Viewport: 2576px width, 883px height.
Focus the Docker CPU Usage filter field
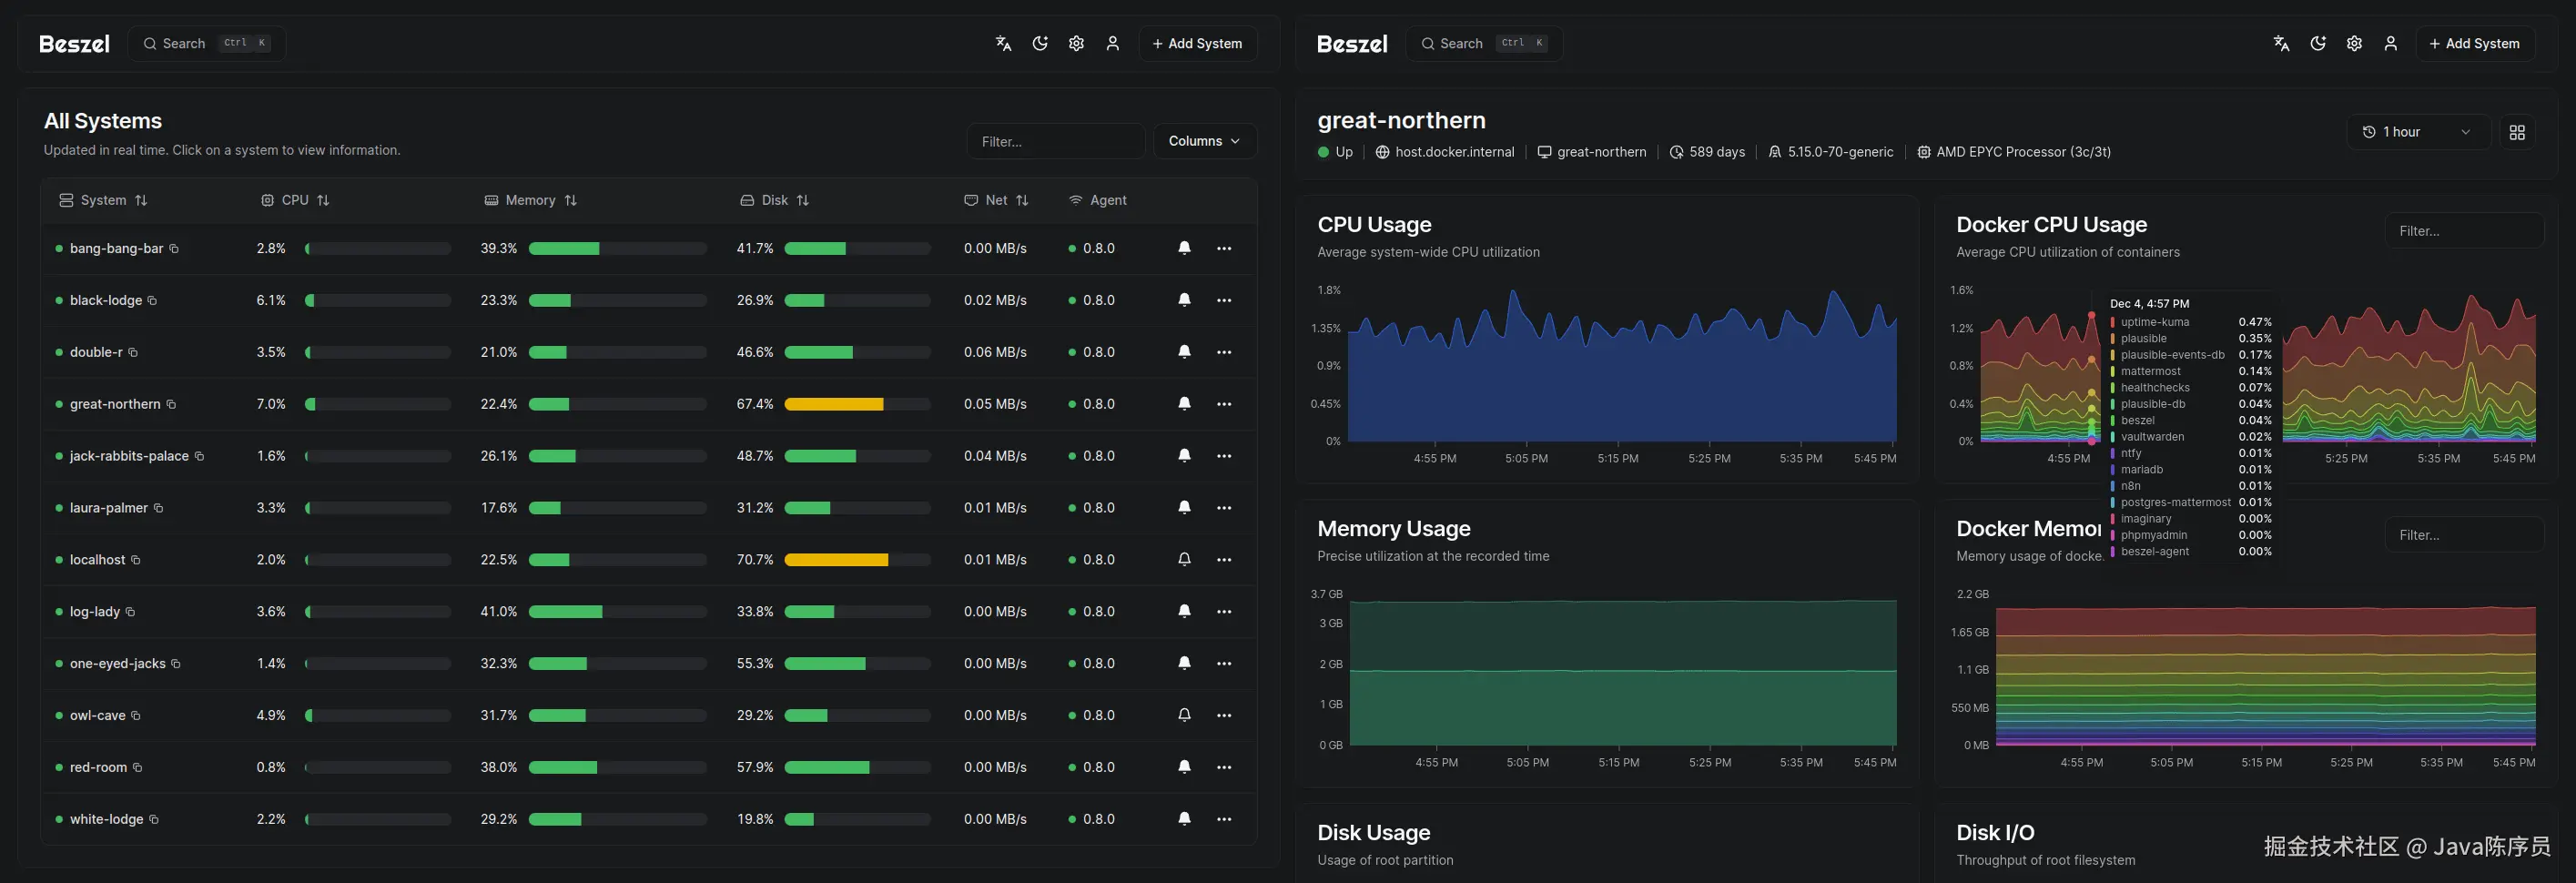coord(2463,231)
